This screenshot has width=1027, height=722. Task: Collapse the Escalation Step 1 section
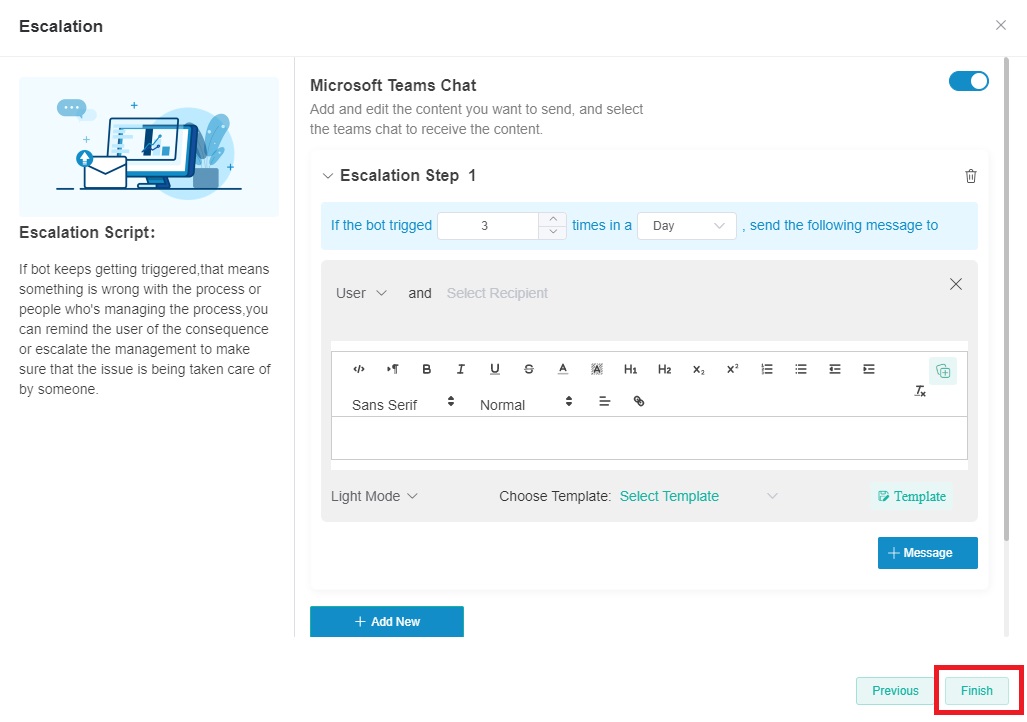[x=327, y=176]
